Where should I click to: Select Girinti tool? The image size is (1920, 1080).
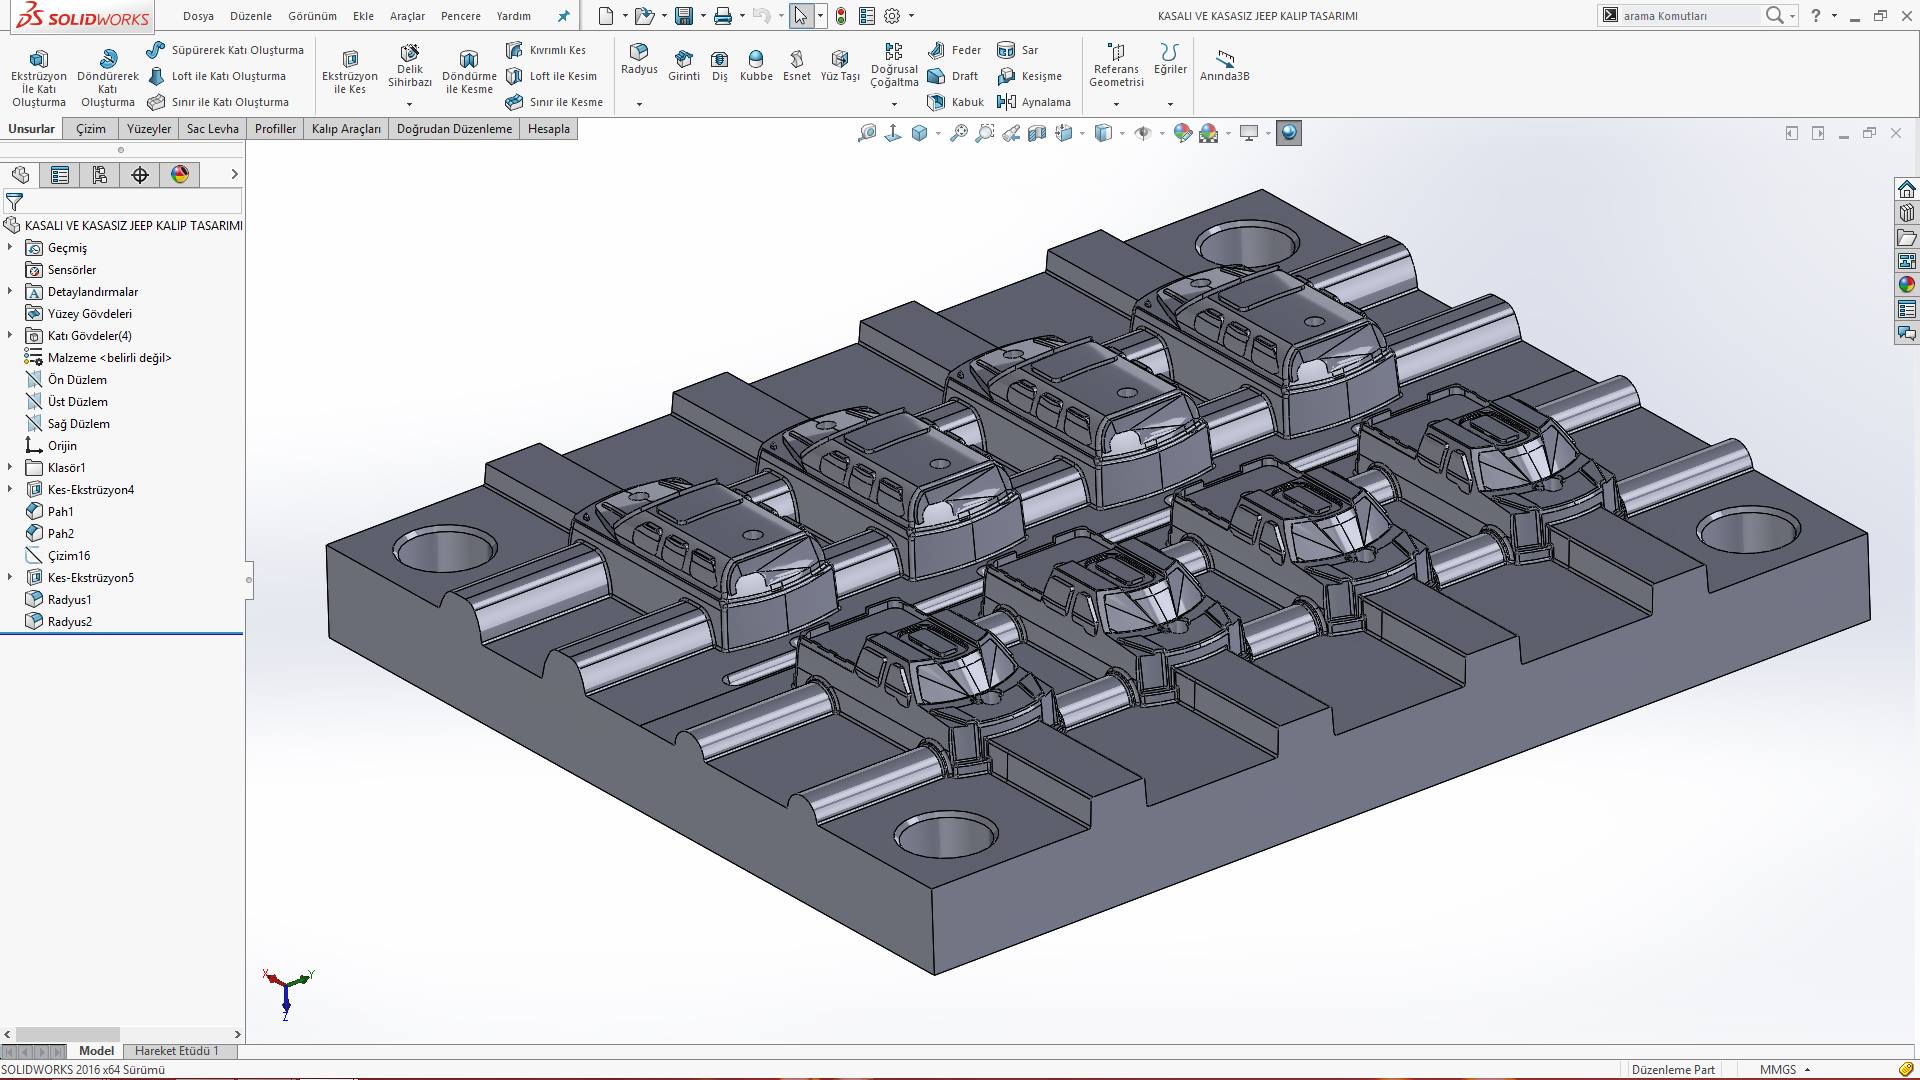pos(684,66)
